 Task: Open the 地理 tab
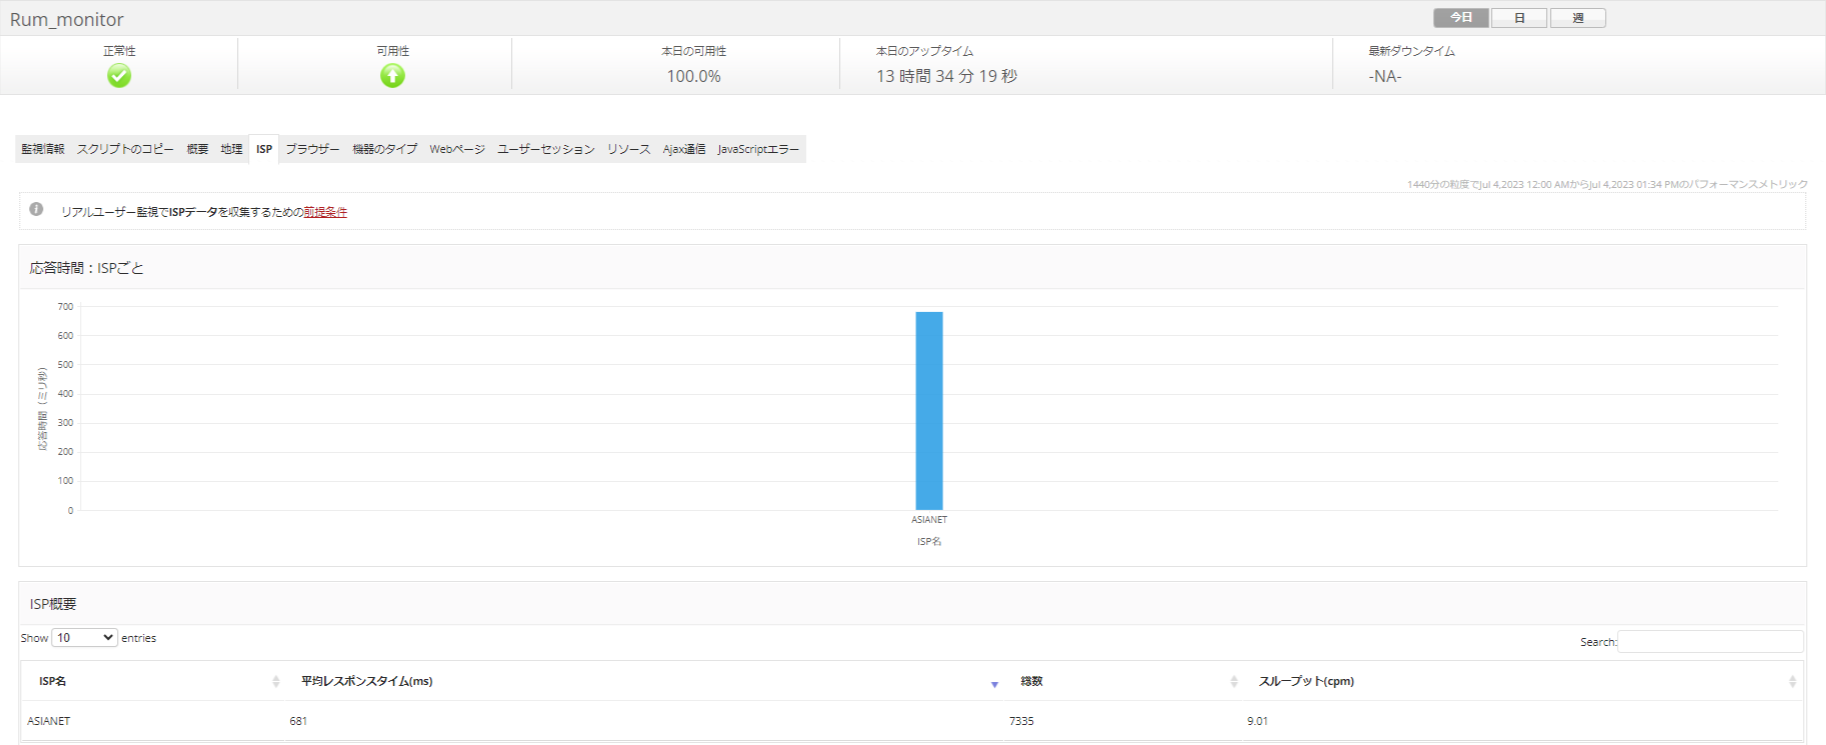coord(231,149)
